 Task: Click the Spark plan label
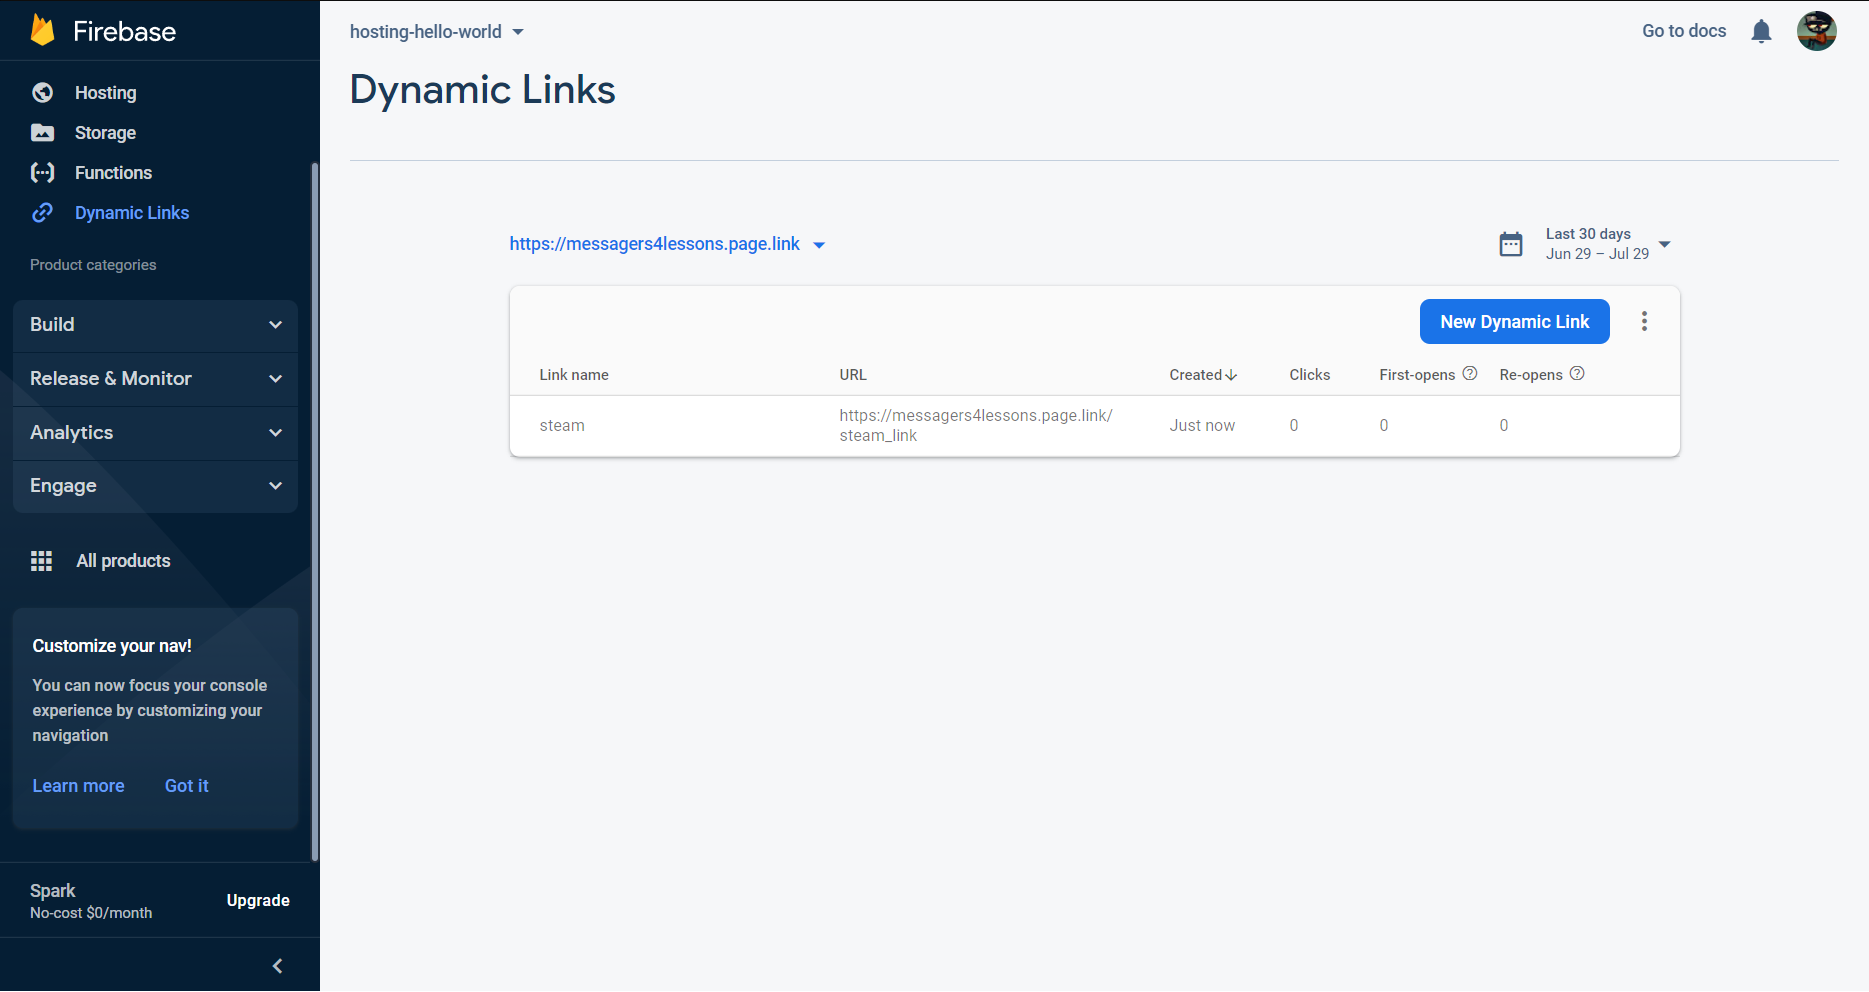pos(53,890)
